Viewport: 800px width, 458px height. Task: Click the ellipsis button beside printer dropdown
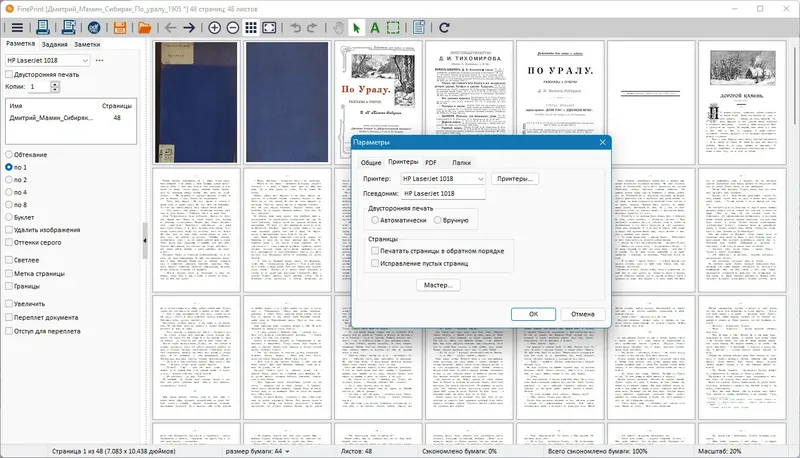pos(99,60)
